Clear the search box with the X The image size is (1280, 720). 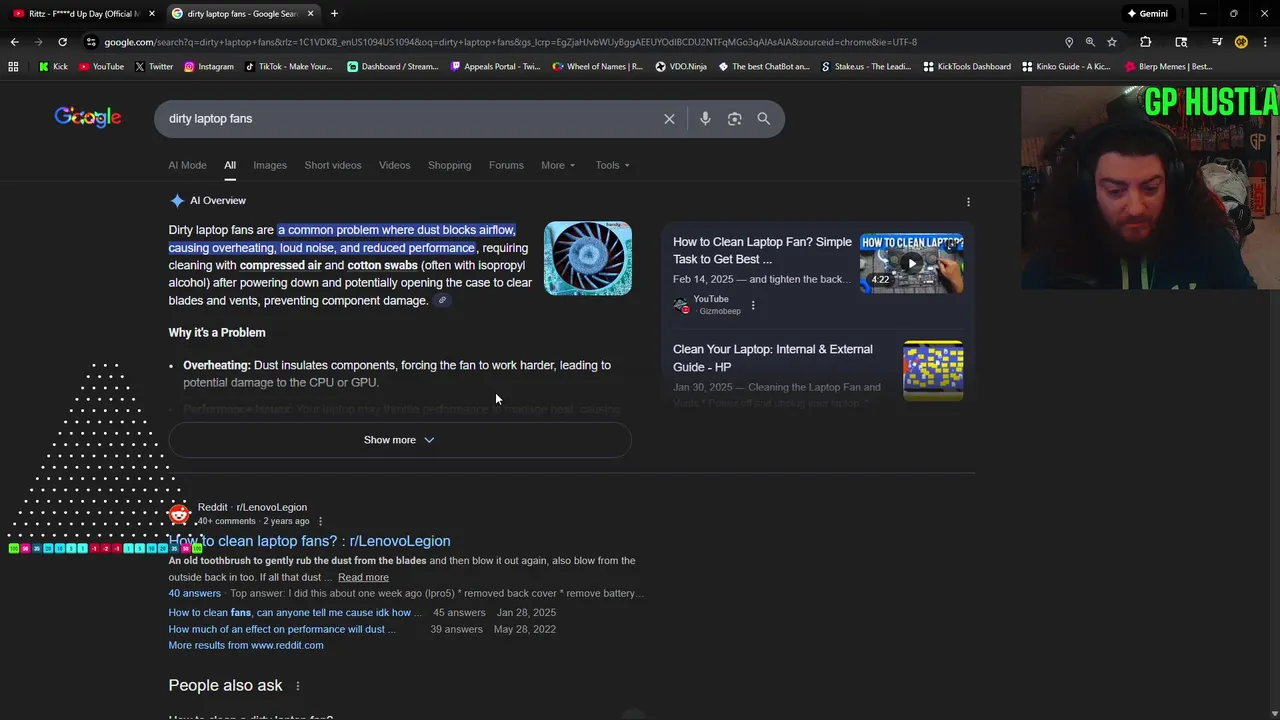[669, 119]
